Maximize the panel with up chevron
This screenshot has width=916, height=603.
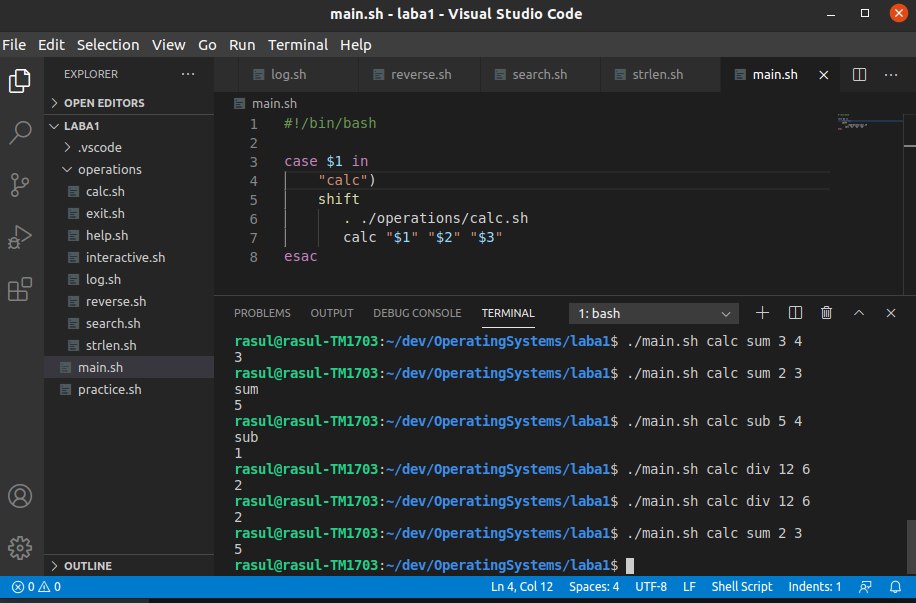[x=859, y=313]
